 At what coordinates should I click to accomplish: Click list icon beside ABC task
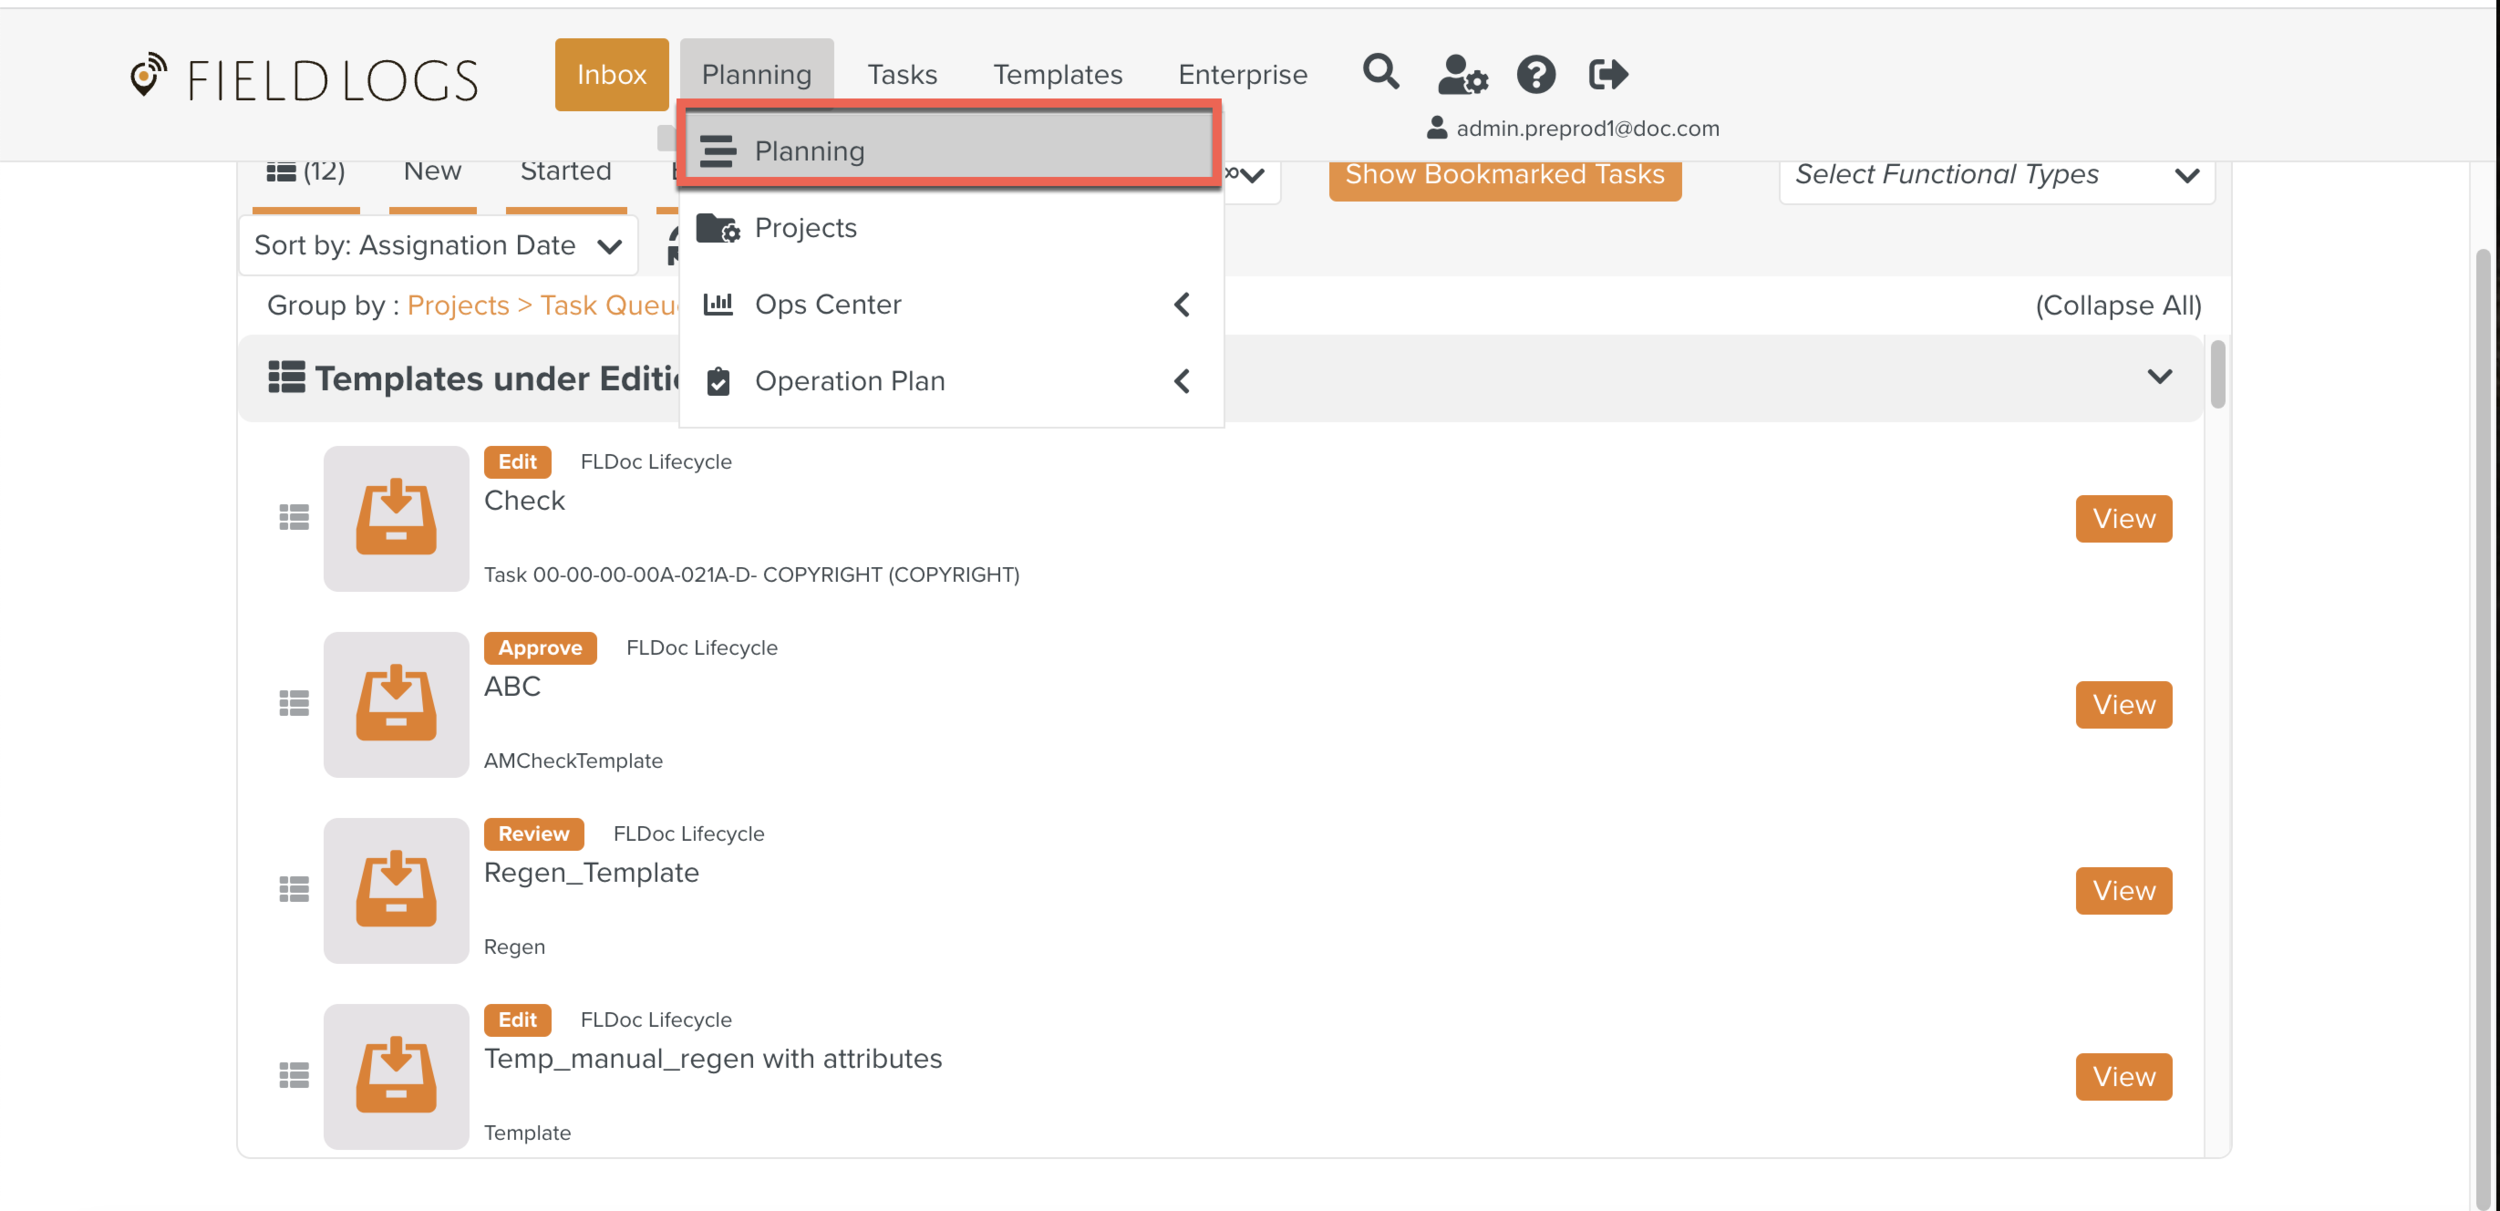click(294, 704)
